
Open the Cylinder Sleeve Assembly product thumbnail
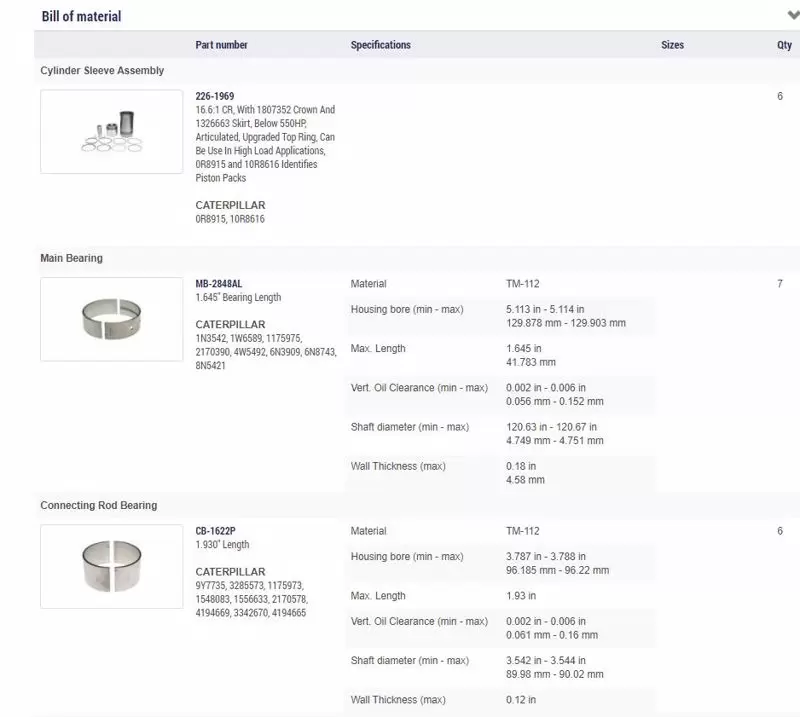pos(112,132)
